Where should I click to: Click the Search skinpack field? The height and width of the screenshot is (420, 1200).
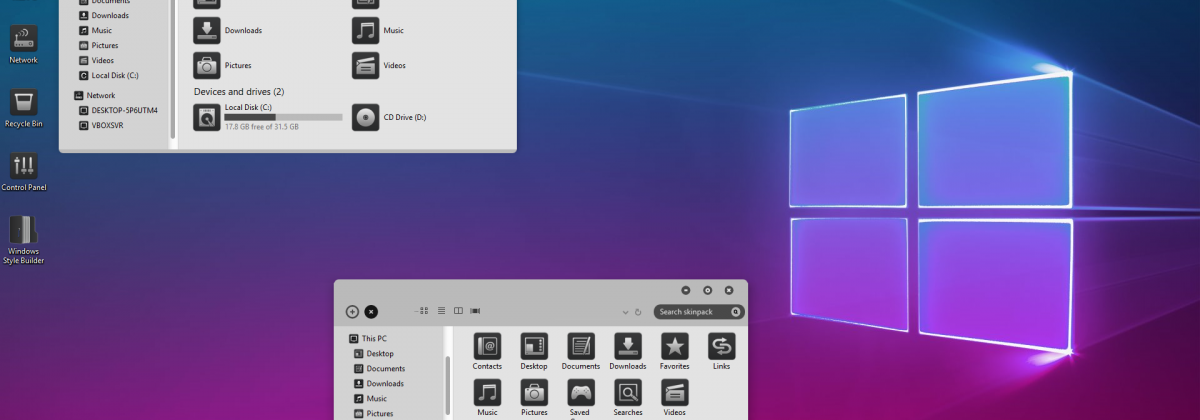pyautogui.click(x=699, y=312)
